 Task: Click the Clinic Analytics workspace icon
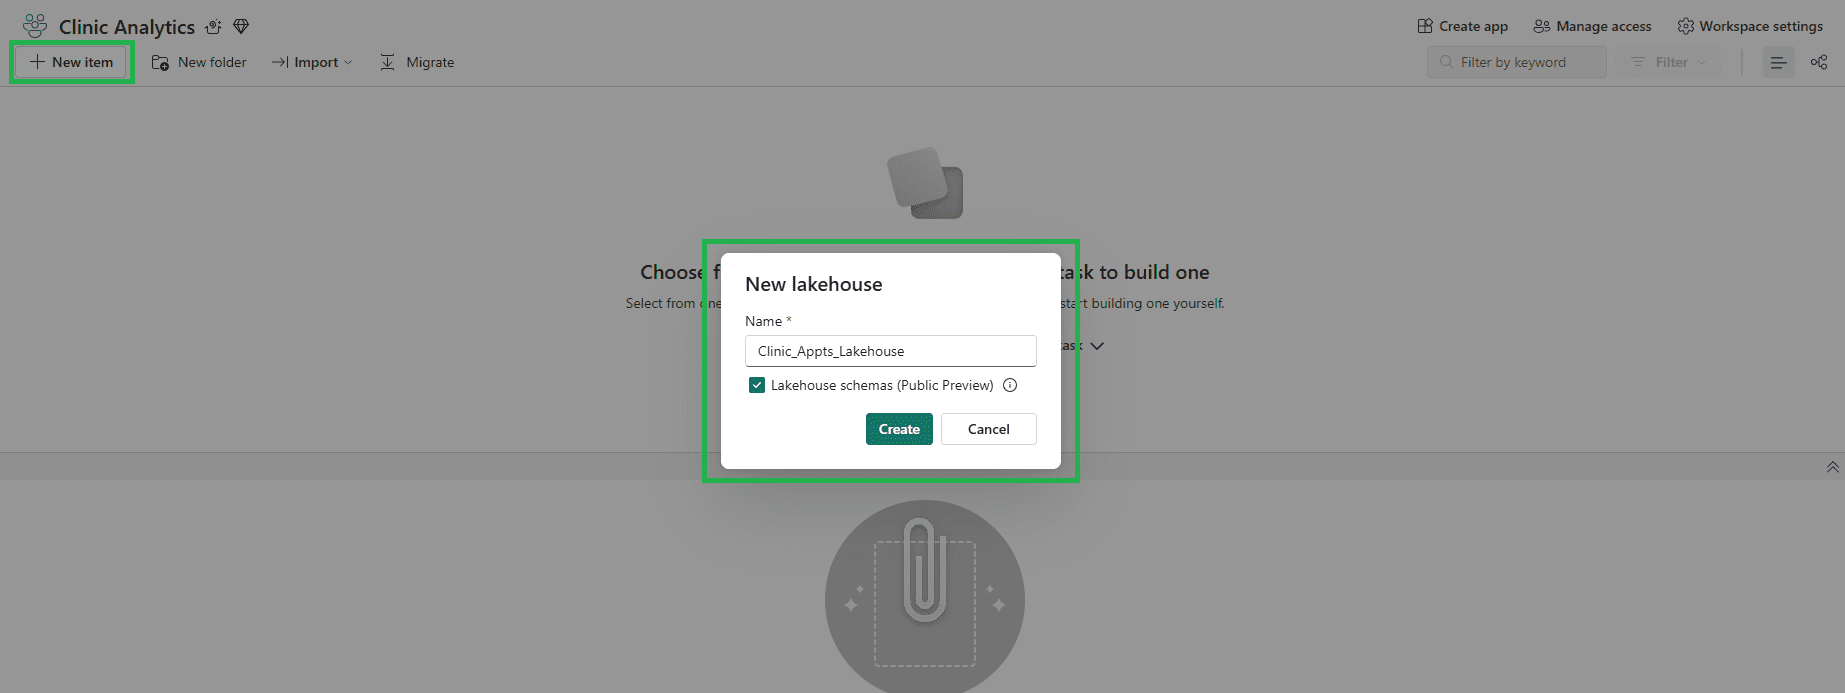click(x=35, y=26)
